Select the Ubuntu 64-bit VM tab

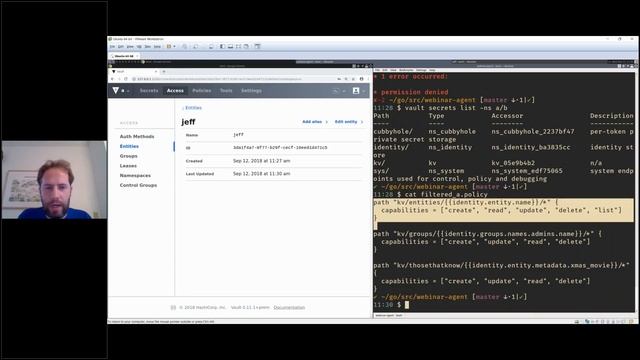(x=124, y=56)
